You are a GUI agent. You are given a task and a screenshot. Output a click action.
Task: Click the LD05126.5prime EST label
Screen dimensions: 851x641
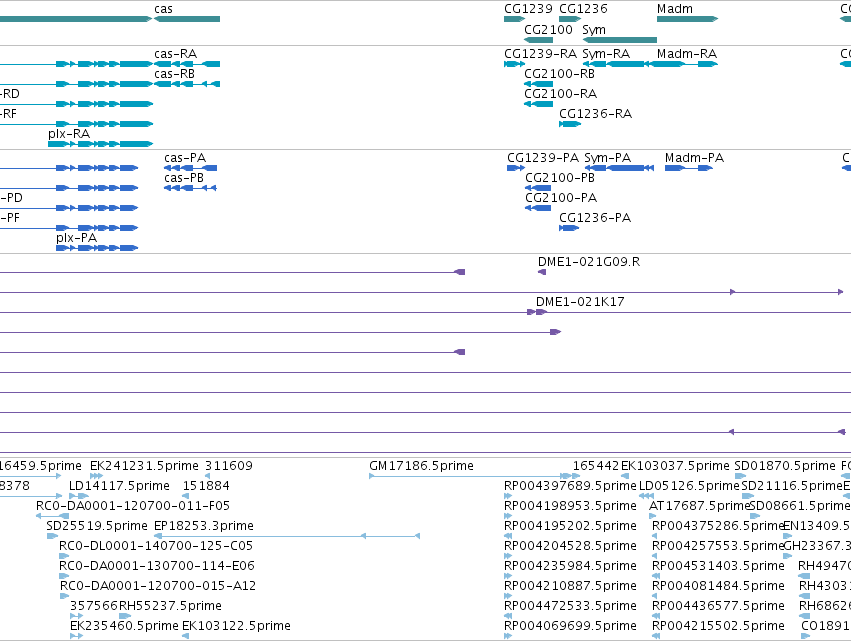(x=689, y=486)
